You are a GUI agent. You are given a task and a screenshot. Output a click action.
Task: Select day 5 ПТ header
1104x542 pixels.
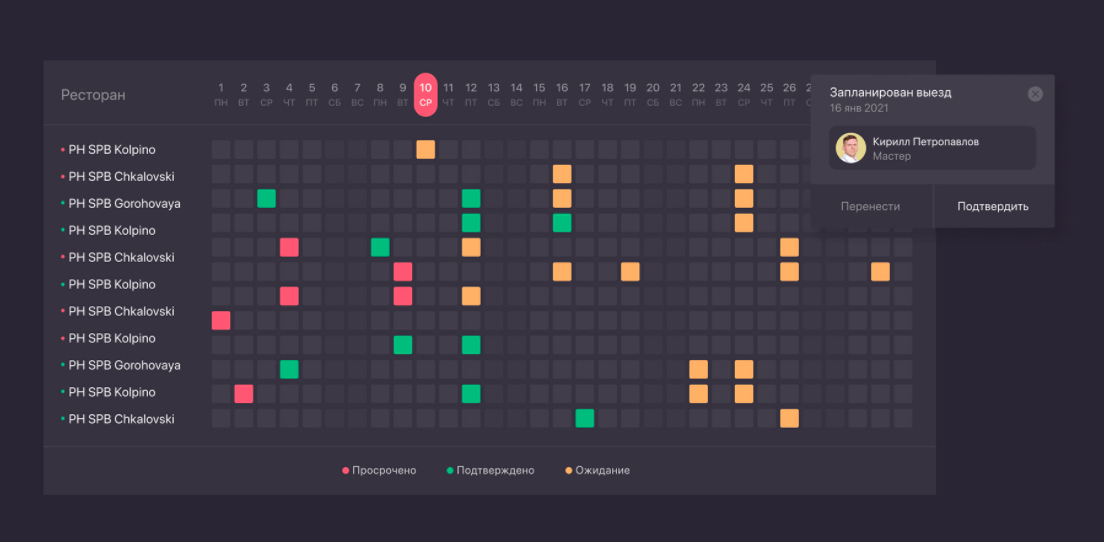[312, 95]
